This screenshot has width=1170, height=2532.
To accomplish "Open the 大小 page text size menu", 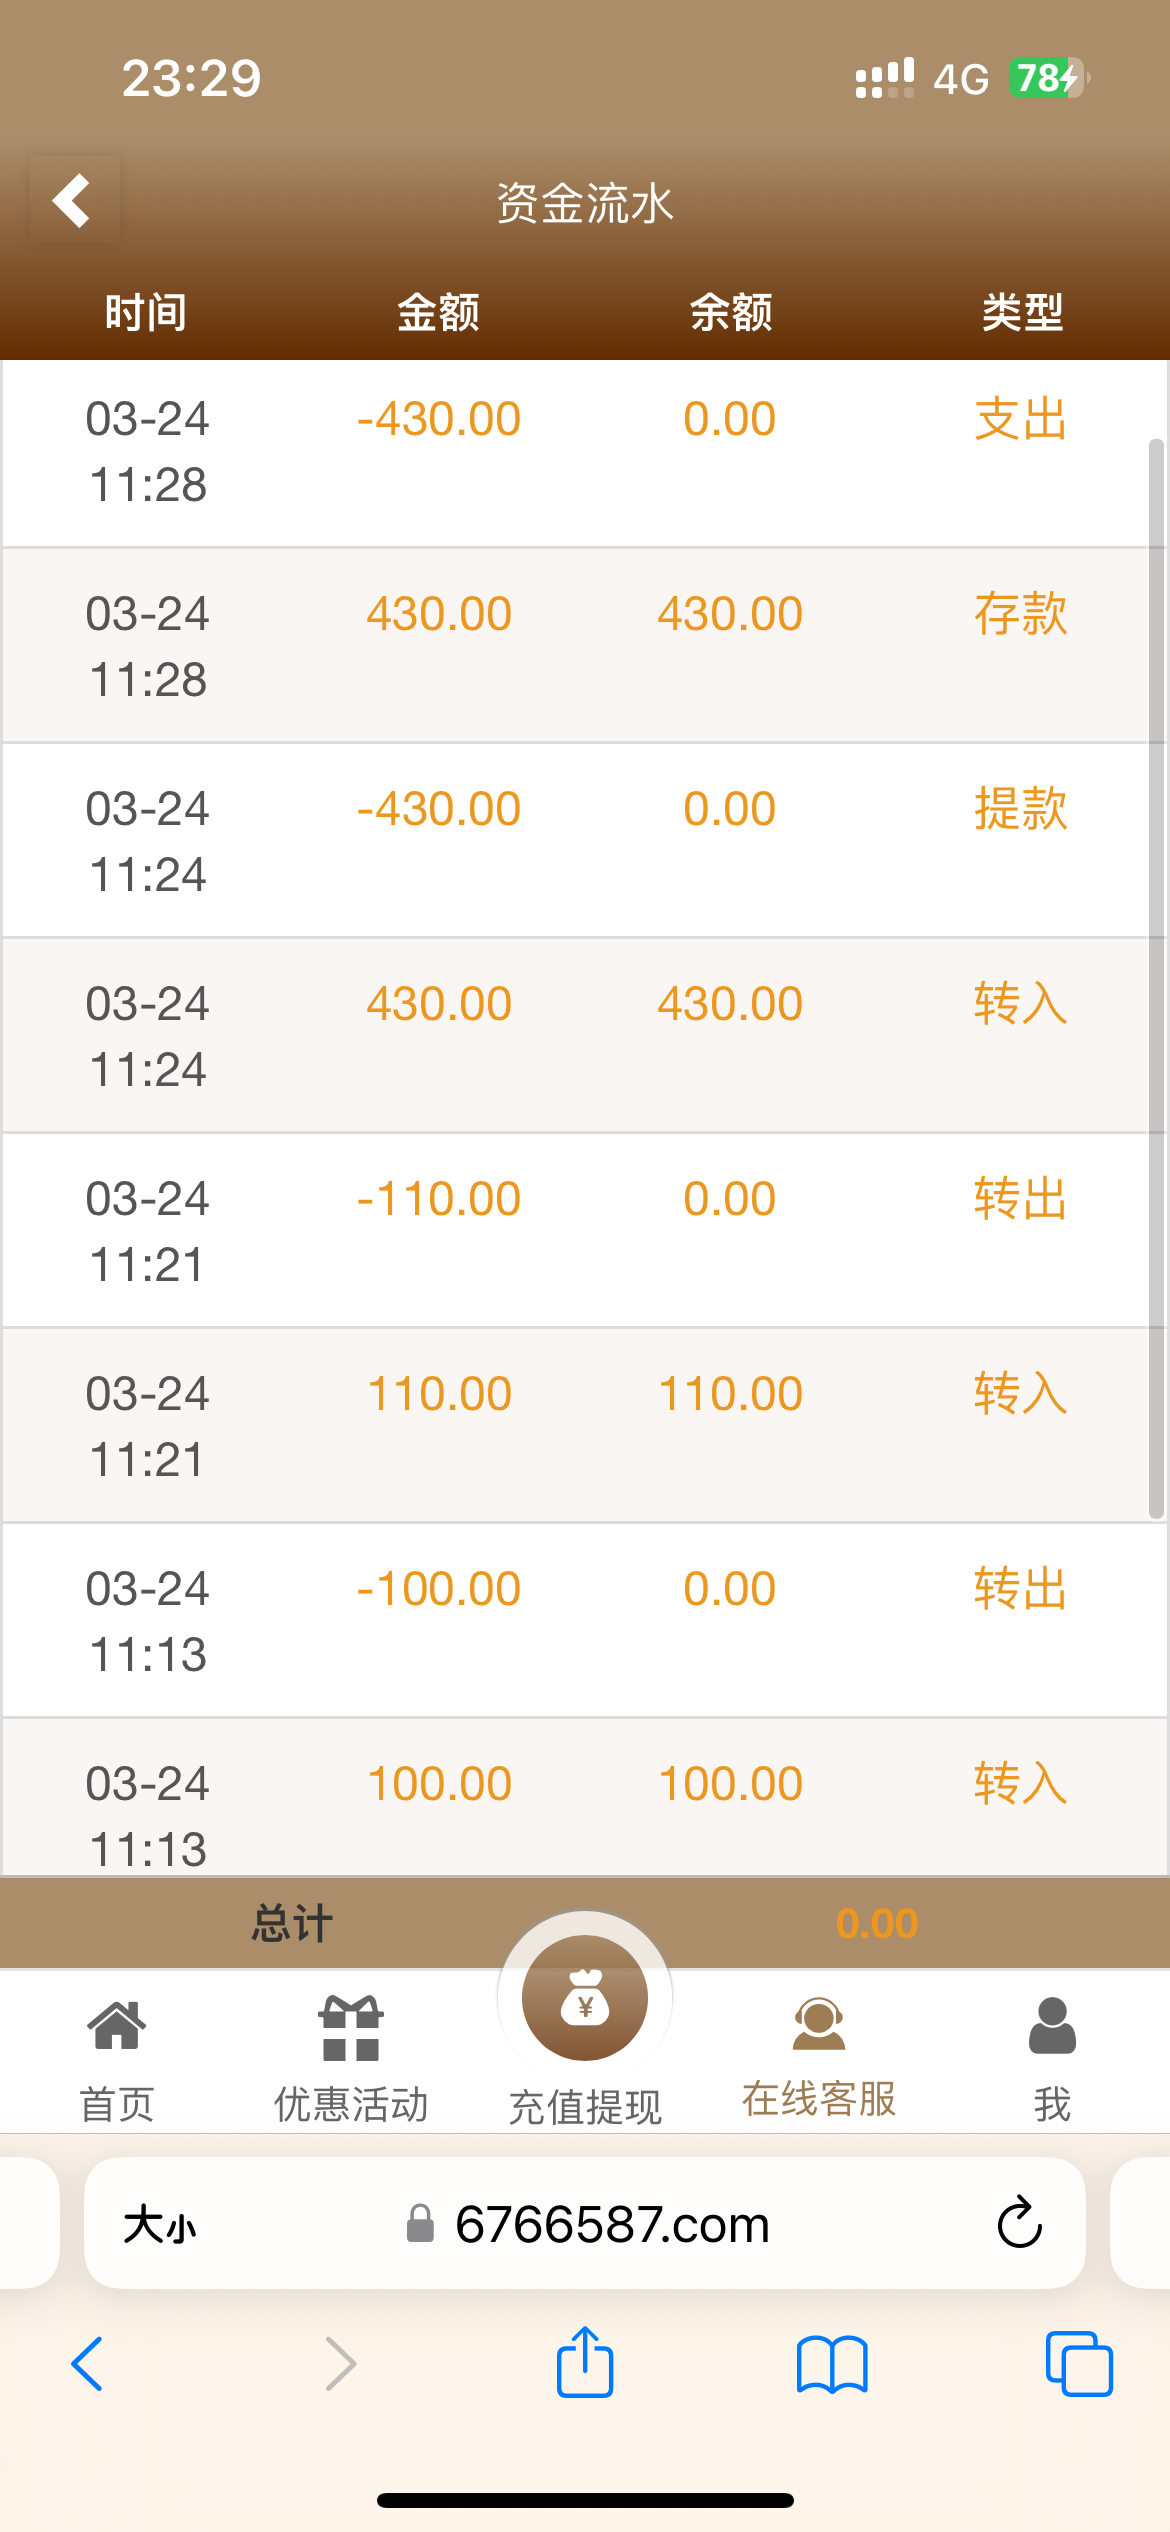I will tap(160, 2225).
